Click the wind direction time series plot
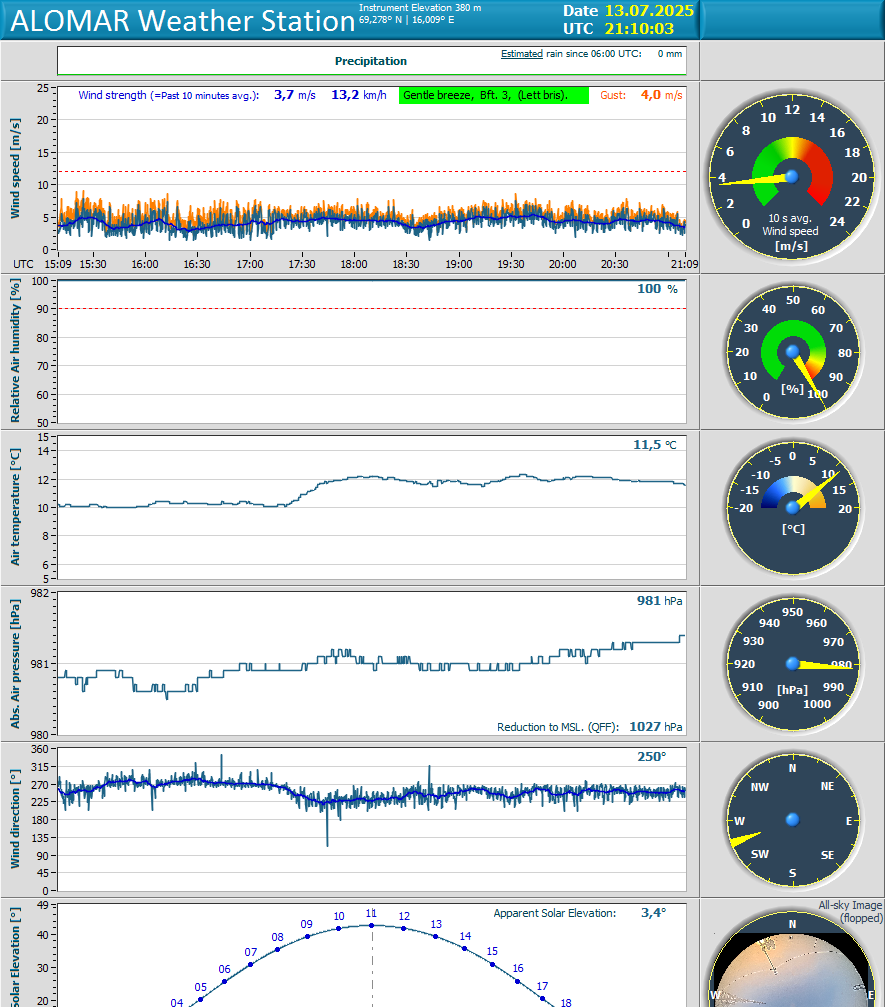Image resolution: width=885 pixels, height=1007 pixels. [x=372, y=819]
